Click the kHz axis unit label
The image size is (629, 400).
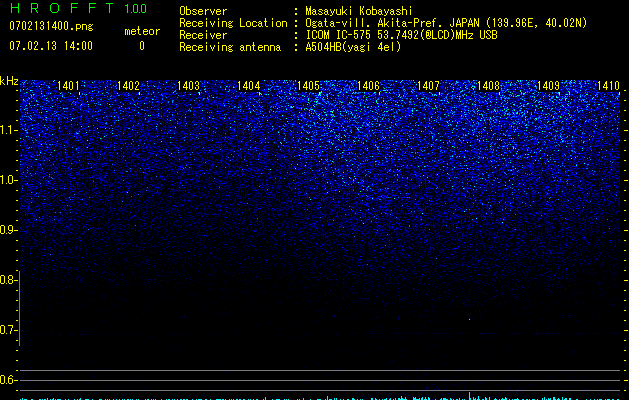(9, 81)
